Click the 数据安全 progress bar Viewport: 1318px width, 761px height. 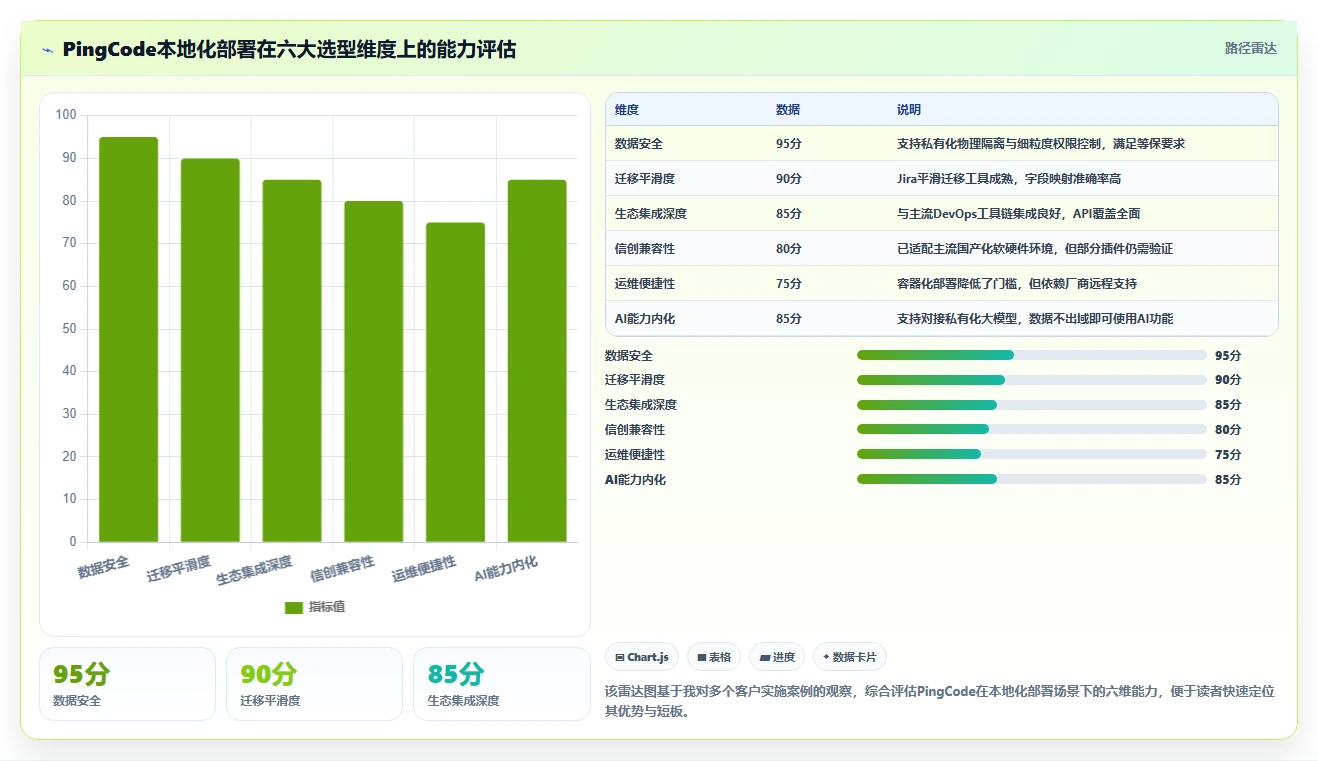coord(1032,355)
